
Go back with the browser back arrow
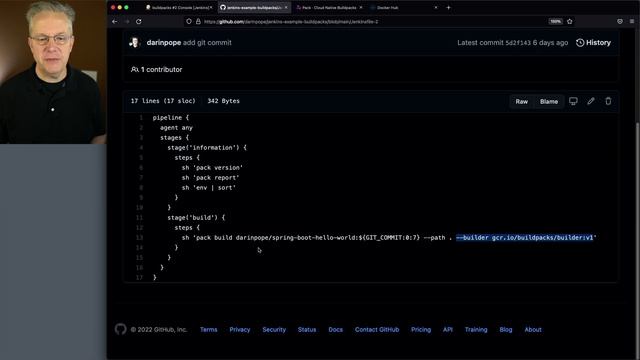tap(115, 22)
